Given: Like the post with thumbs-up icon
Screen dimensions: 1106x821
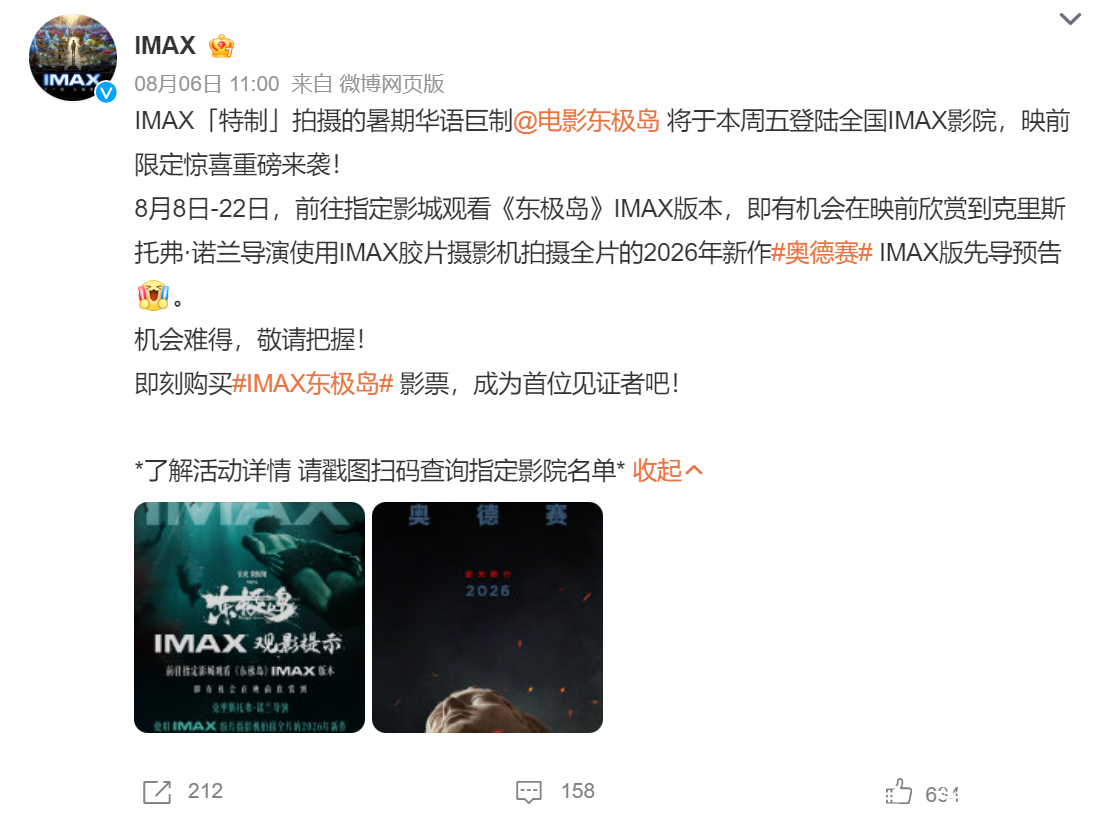Looking at the screenshot, I should click(x=899, y=791).
